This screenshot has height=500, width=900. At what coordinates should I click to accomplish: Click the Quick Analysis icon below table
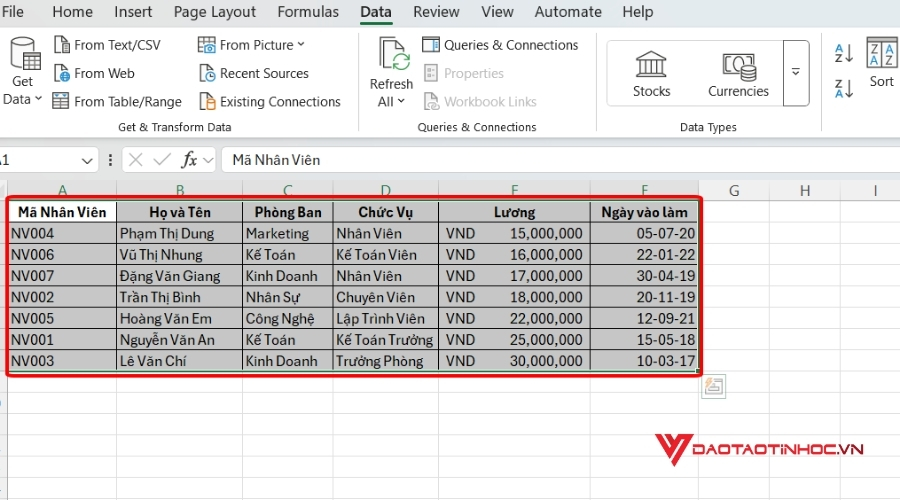[713, 388]
